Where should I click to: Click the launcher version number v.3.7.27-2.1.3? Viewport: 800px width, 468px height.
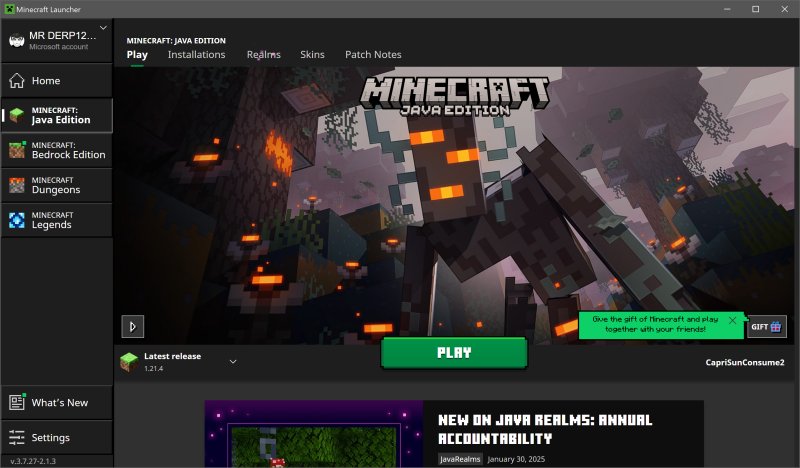33,461
